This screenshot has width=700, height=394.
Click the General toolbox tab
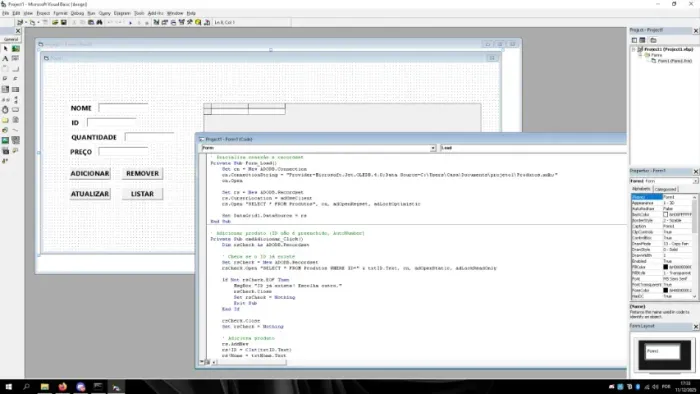click(11, 39)
